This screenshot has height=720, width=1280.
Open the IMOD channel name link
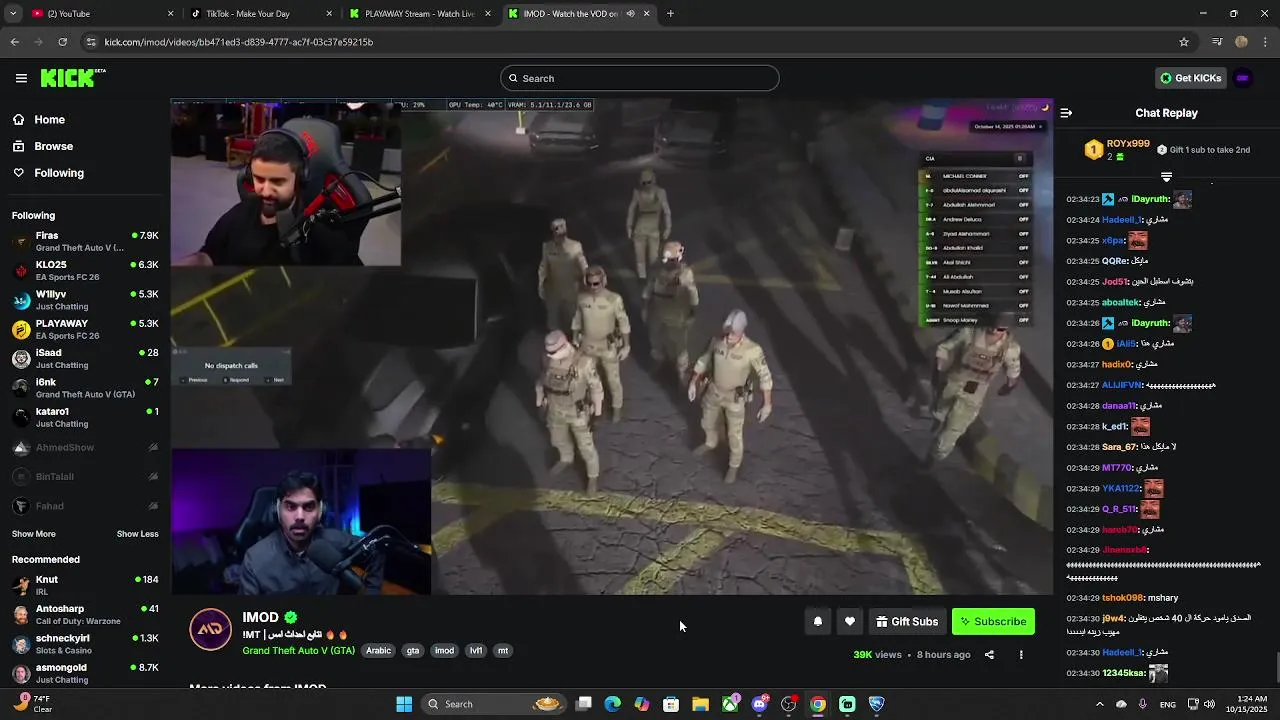point(260,618)
